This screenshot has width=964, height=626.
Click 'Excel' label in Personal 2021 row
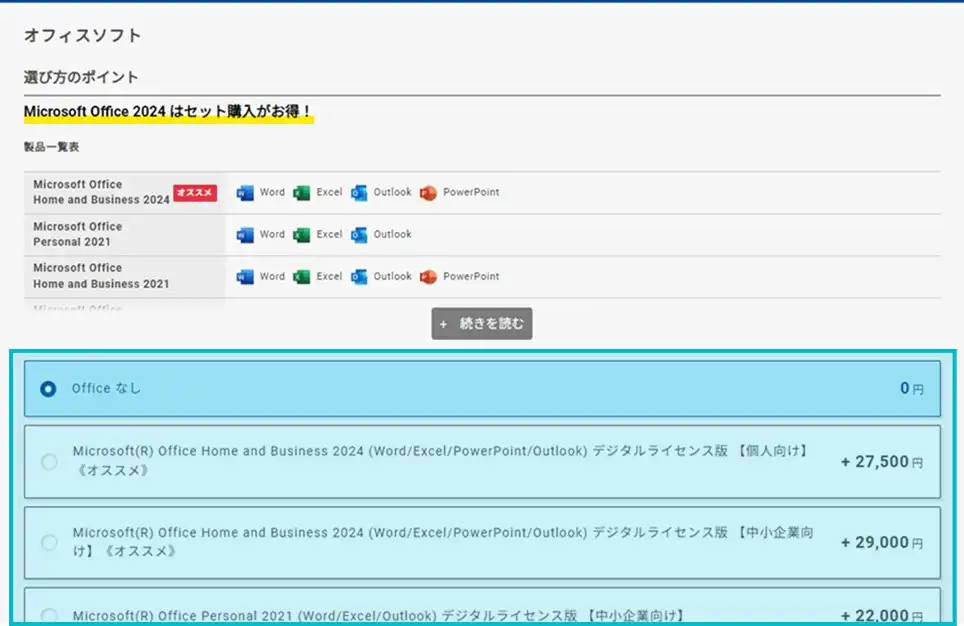point(329,234)
